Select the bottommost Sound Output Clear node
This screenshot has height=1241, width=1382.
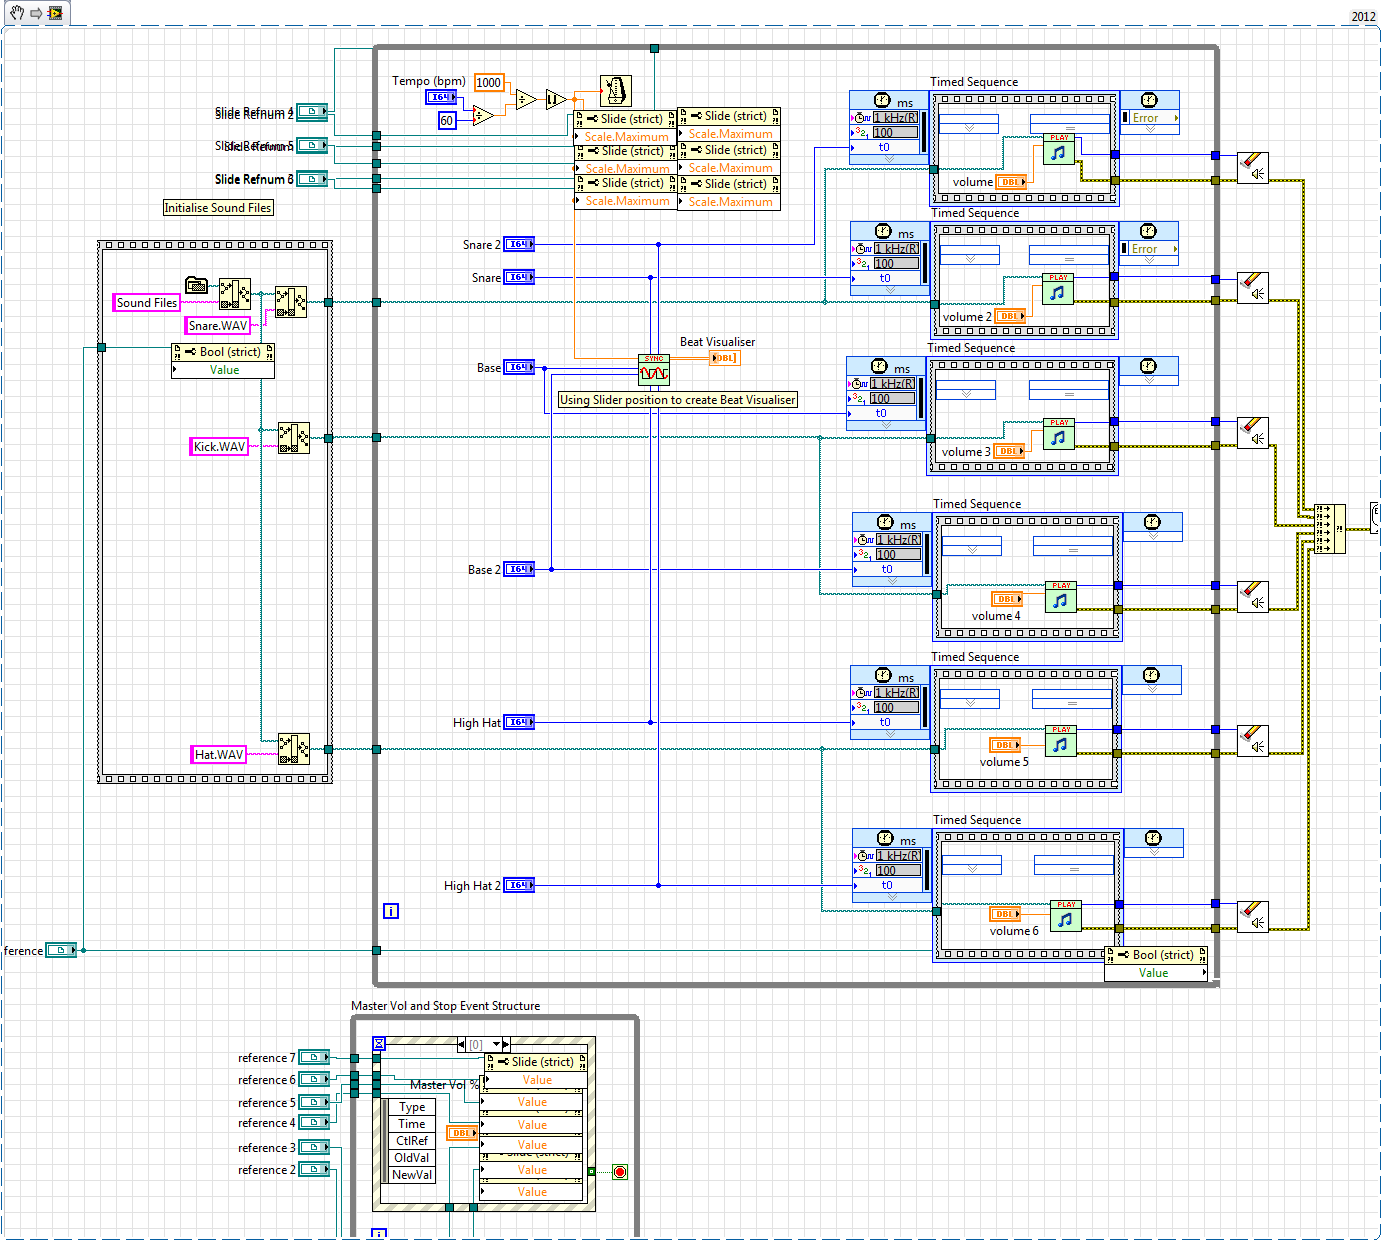[1252, 917]
